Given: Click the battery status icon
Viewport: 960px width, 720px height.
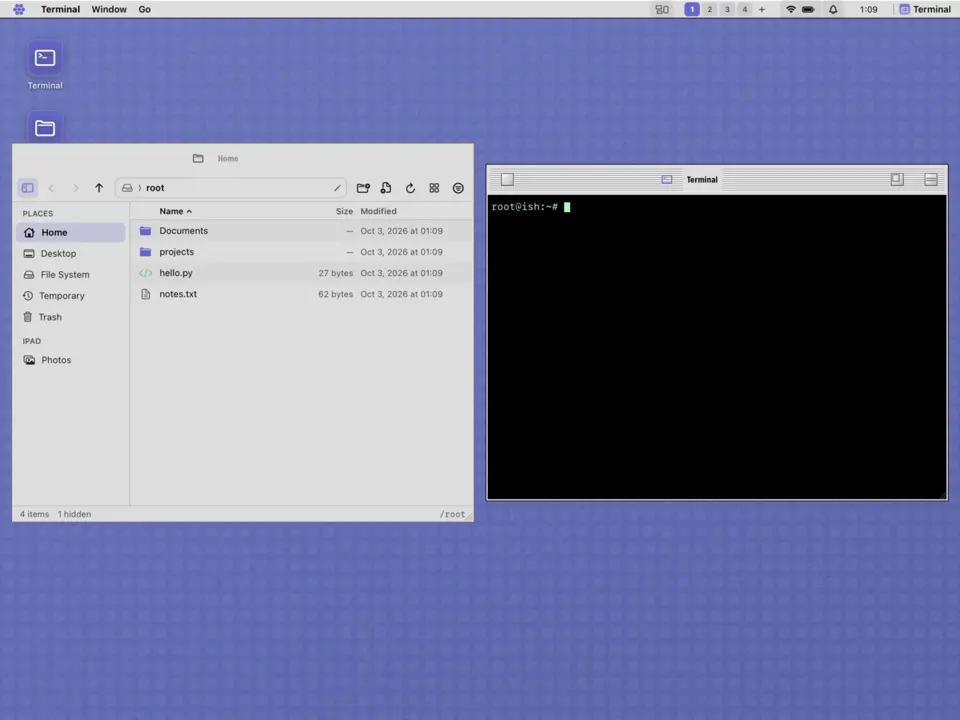Looking at the screenshot, I should coord(808,9).
